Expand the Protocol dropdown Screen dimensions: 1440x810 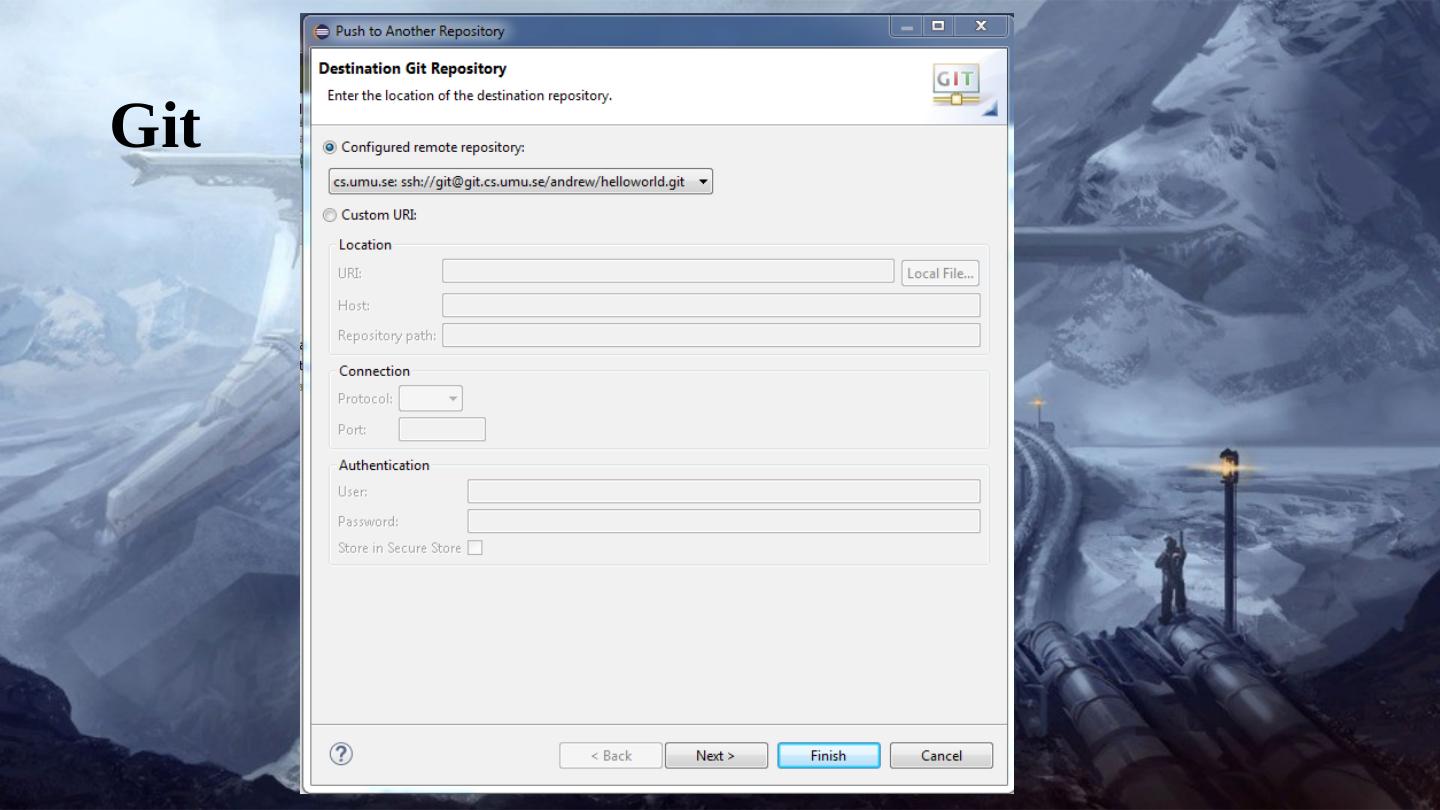pyautogui.click(x=430, y=399)
